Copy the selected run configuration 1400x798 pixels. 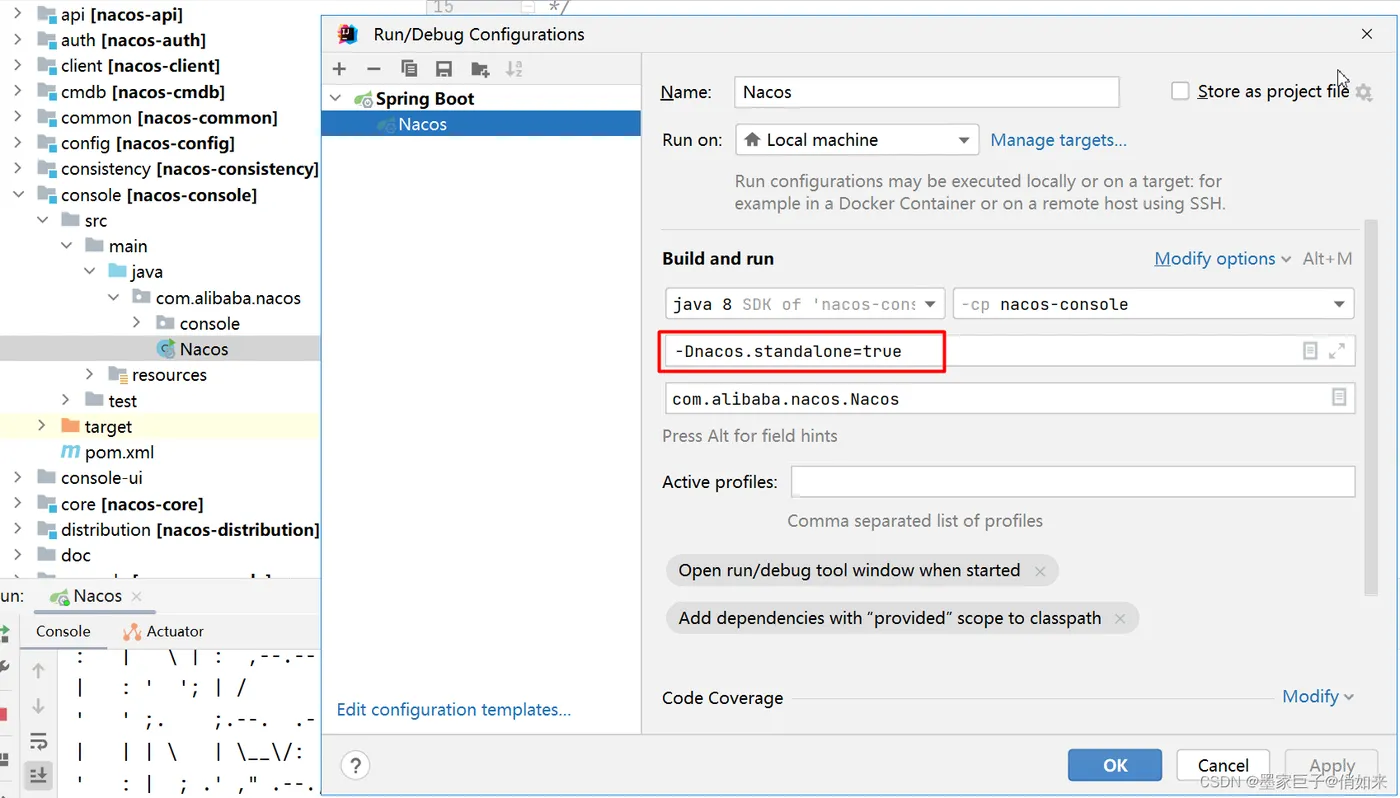(x=409, y=69)
